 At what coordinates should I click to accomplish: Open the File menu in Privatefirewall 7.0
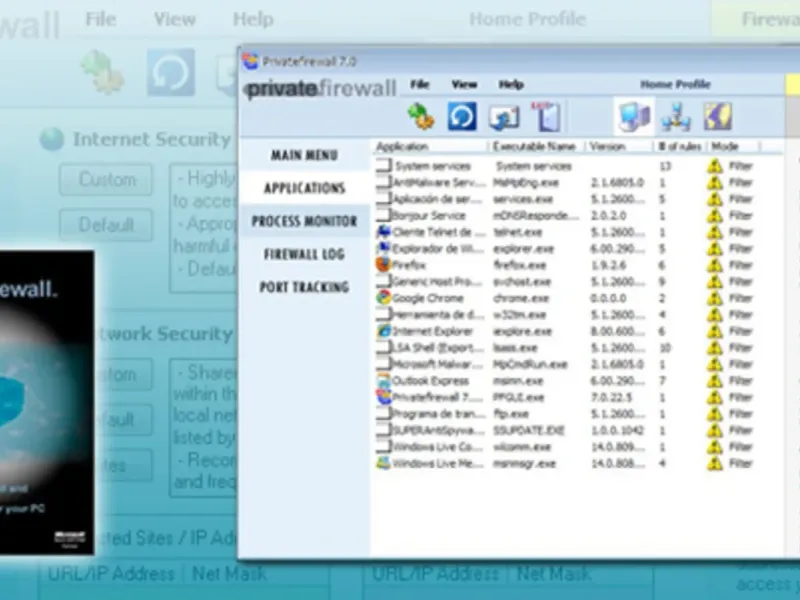[420, 85]
